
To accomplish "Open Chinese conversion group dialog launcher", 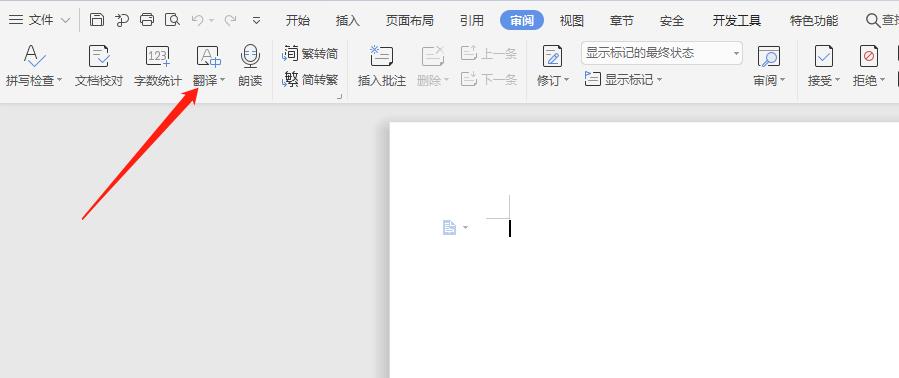I will [x=339, y=96].
